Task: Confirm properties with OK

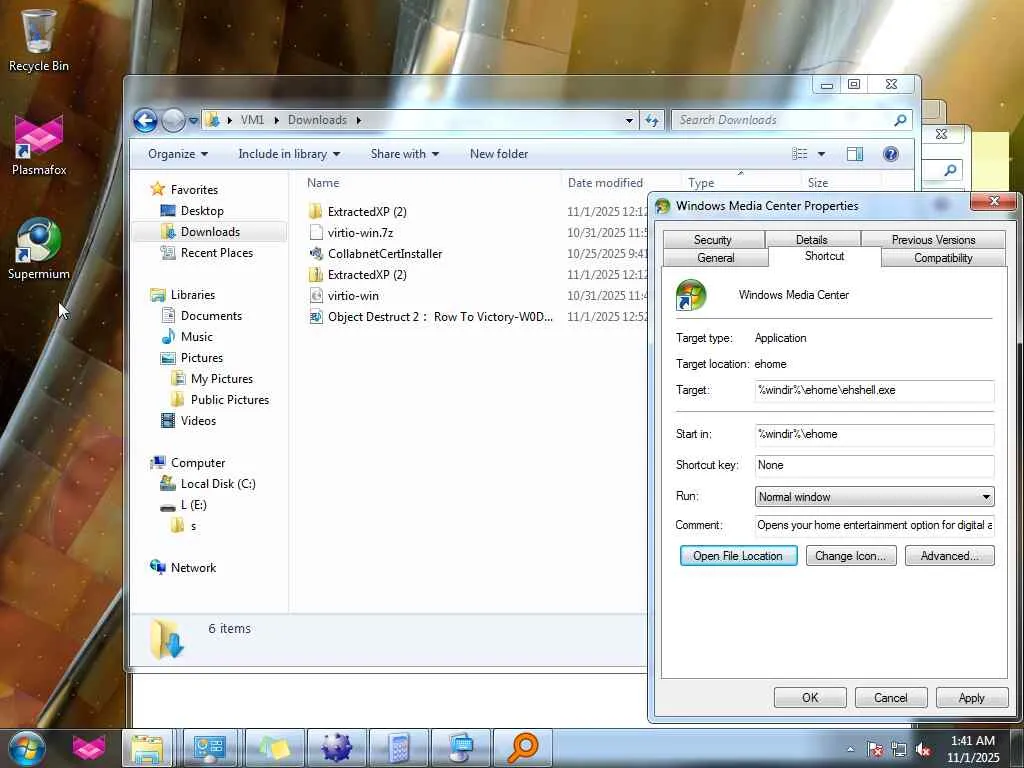Action: [810, 697]
